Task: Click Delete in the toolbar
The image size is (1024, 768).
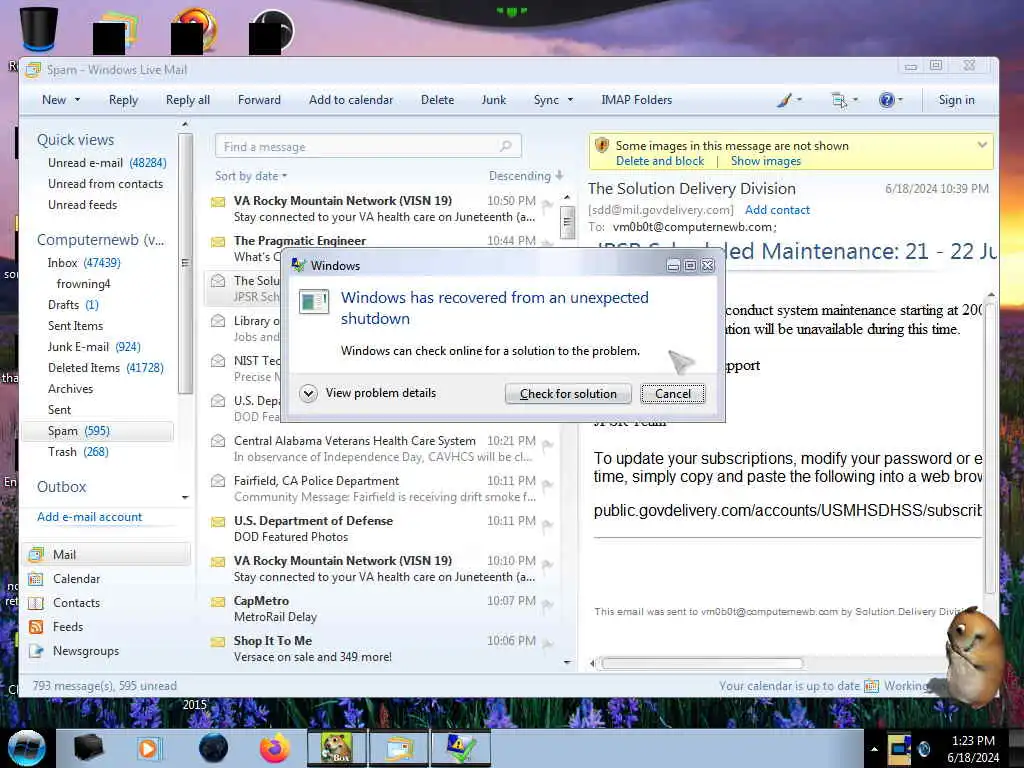Action: pyautogui.click(x=438, y=100)
